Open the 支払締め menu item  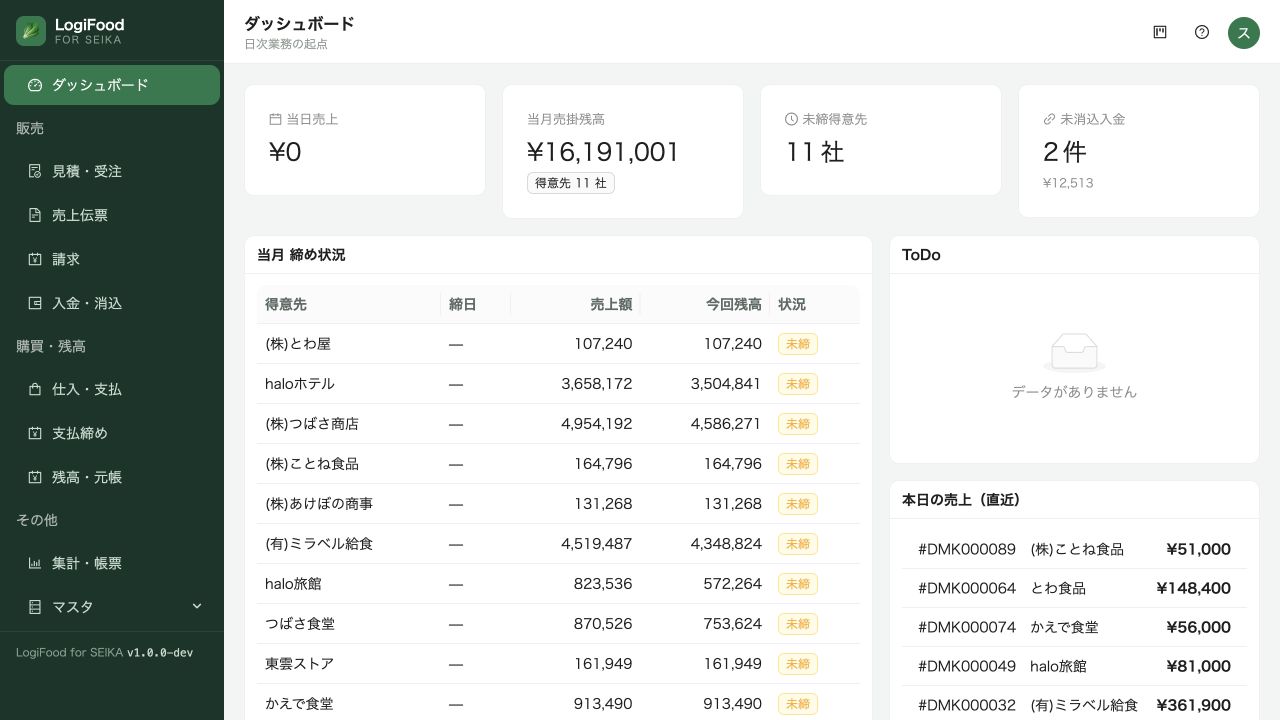[112, 433]
